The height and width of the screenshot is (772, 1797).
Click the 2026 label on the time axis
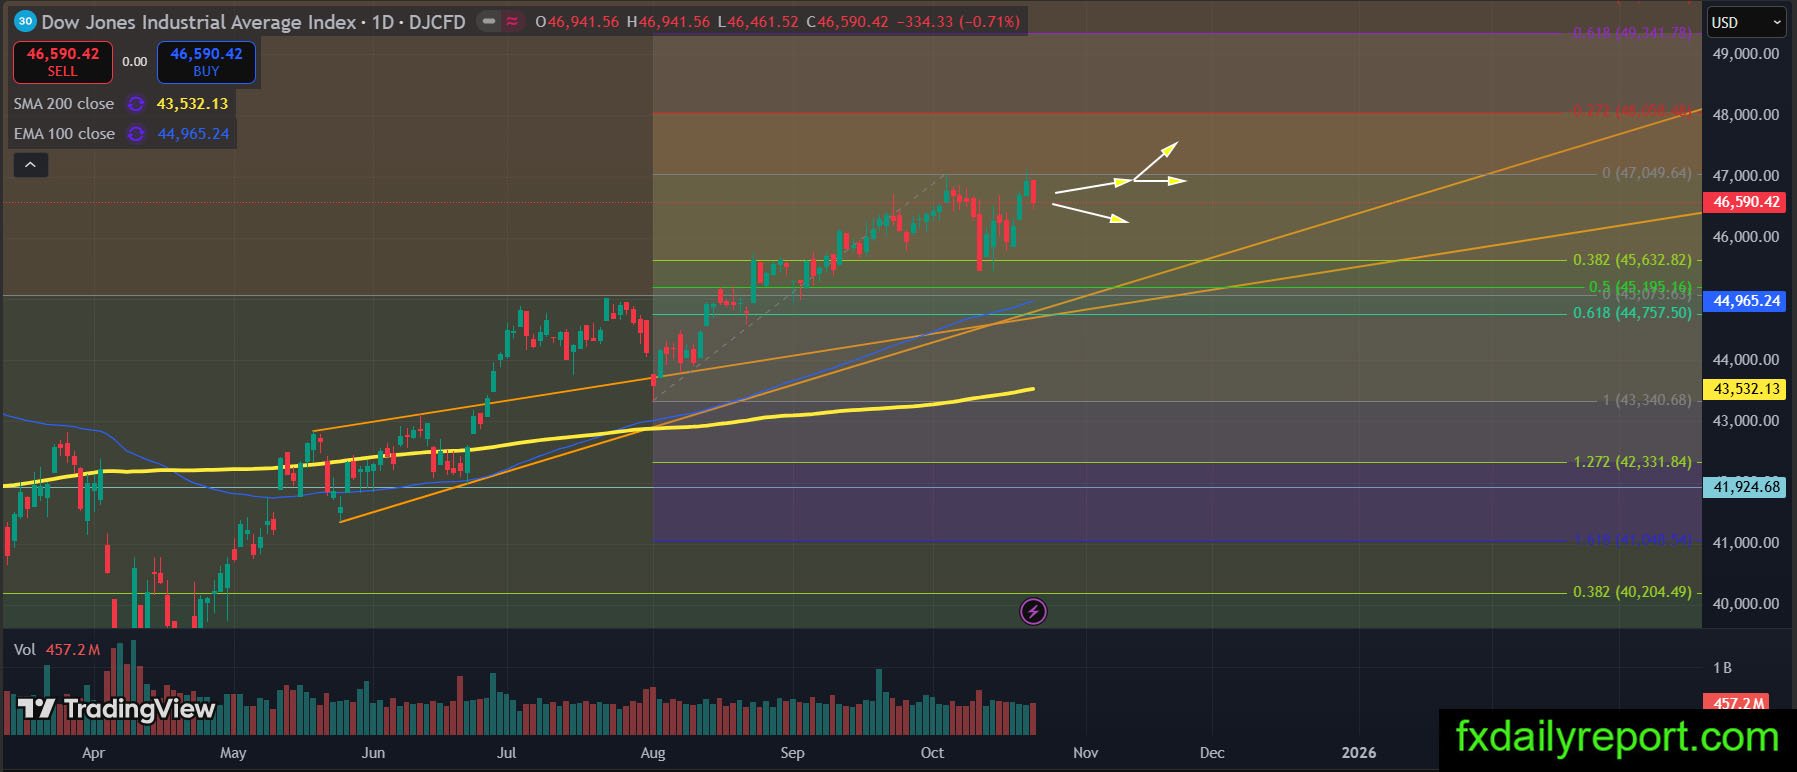point(1359,753)
